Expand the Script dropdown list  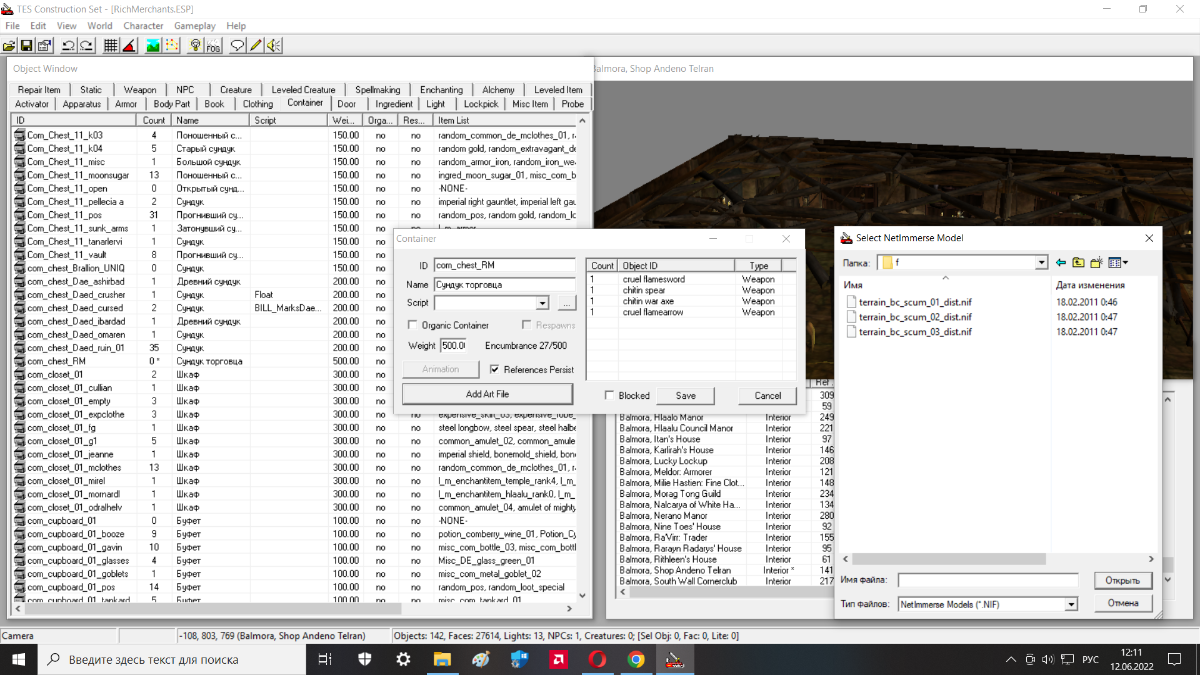(543, 303)
